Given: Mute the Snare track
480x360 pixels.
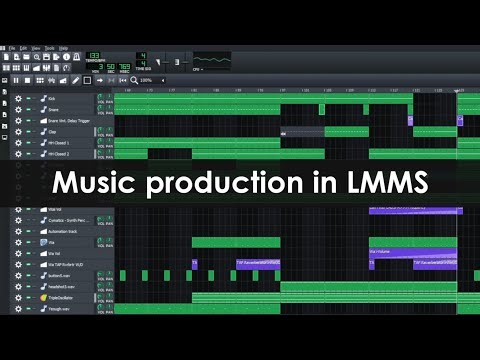Looking at the screenshot, I should (x=29, y=109).
